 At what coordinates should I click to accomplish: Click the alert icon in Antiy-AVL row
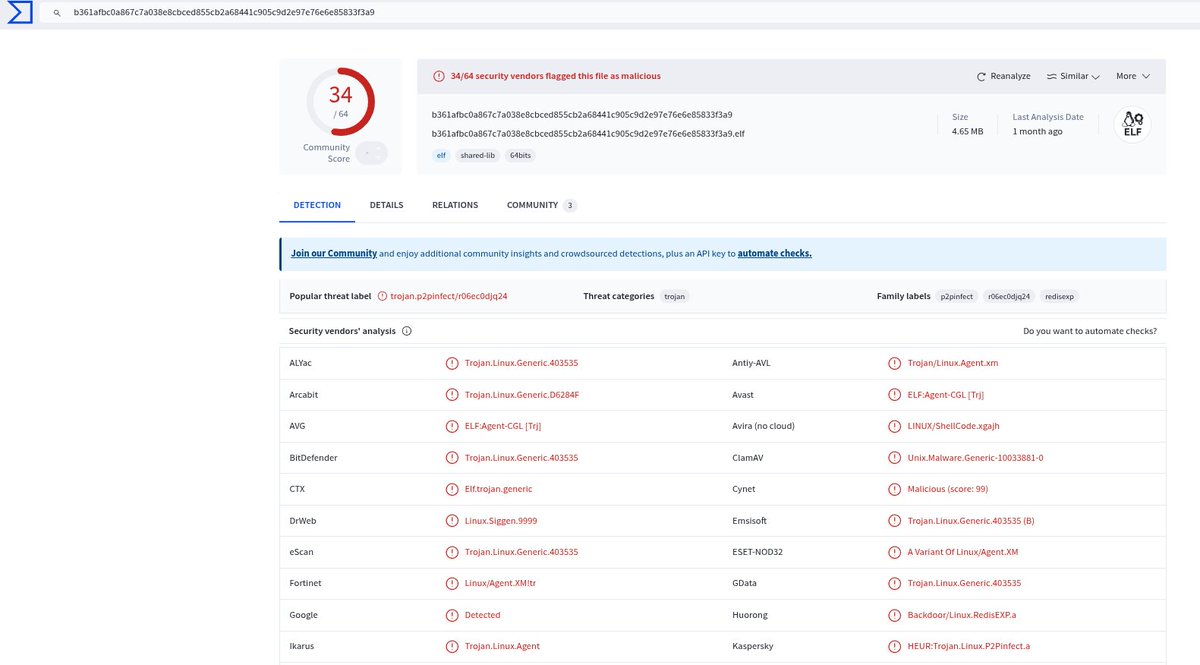[x=895, y=363]
